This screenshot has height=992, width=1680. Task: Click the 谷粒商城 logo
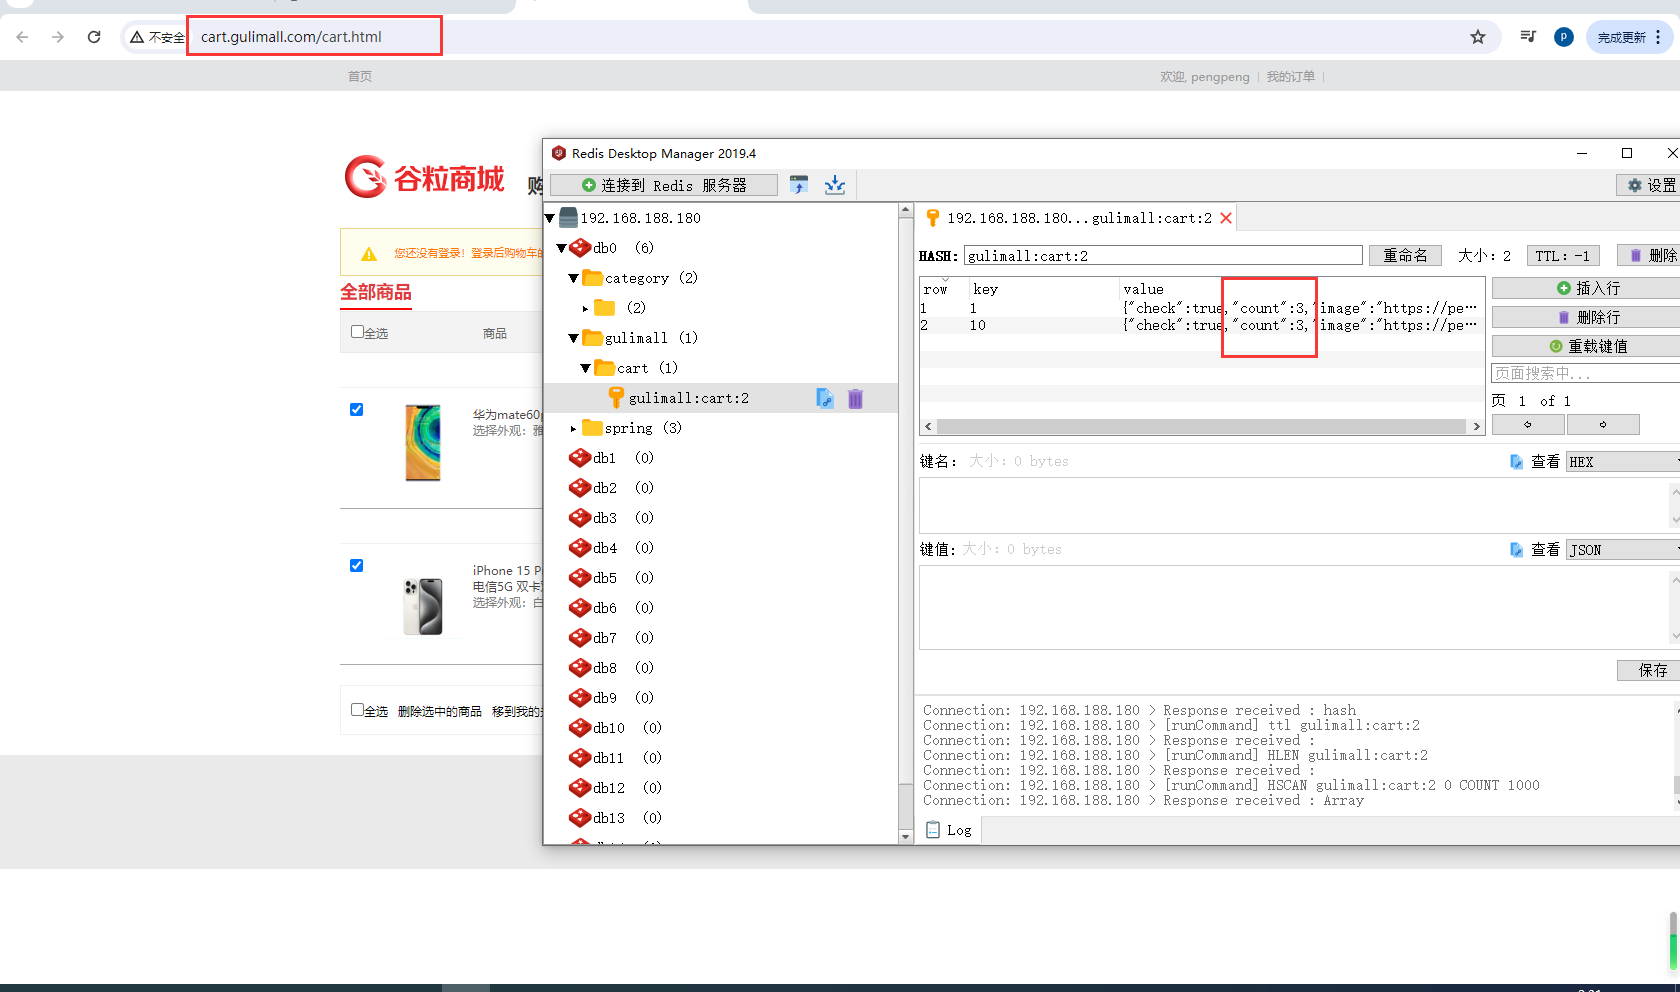[x=425, y=178]
